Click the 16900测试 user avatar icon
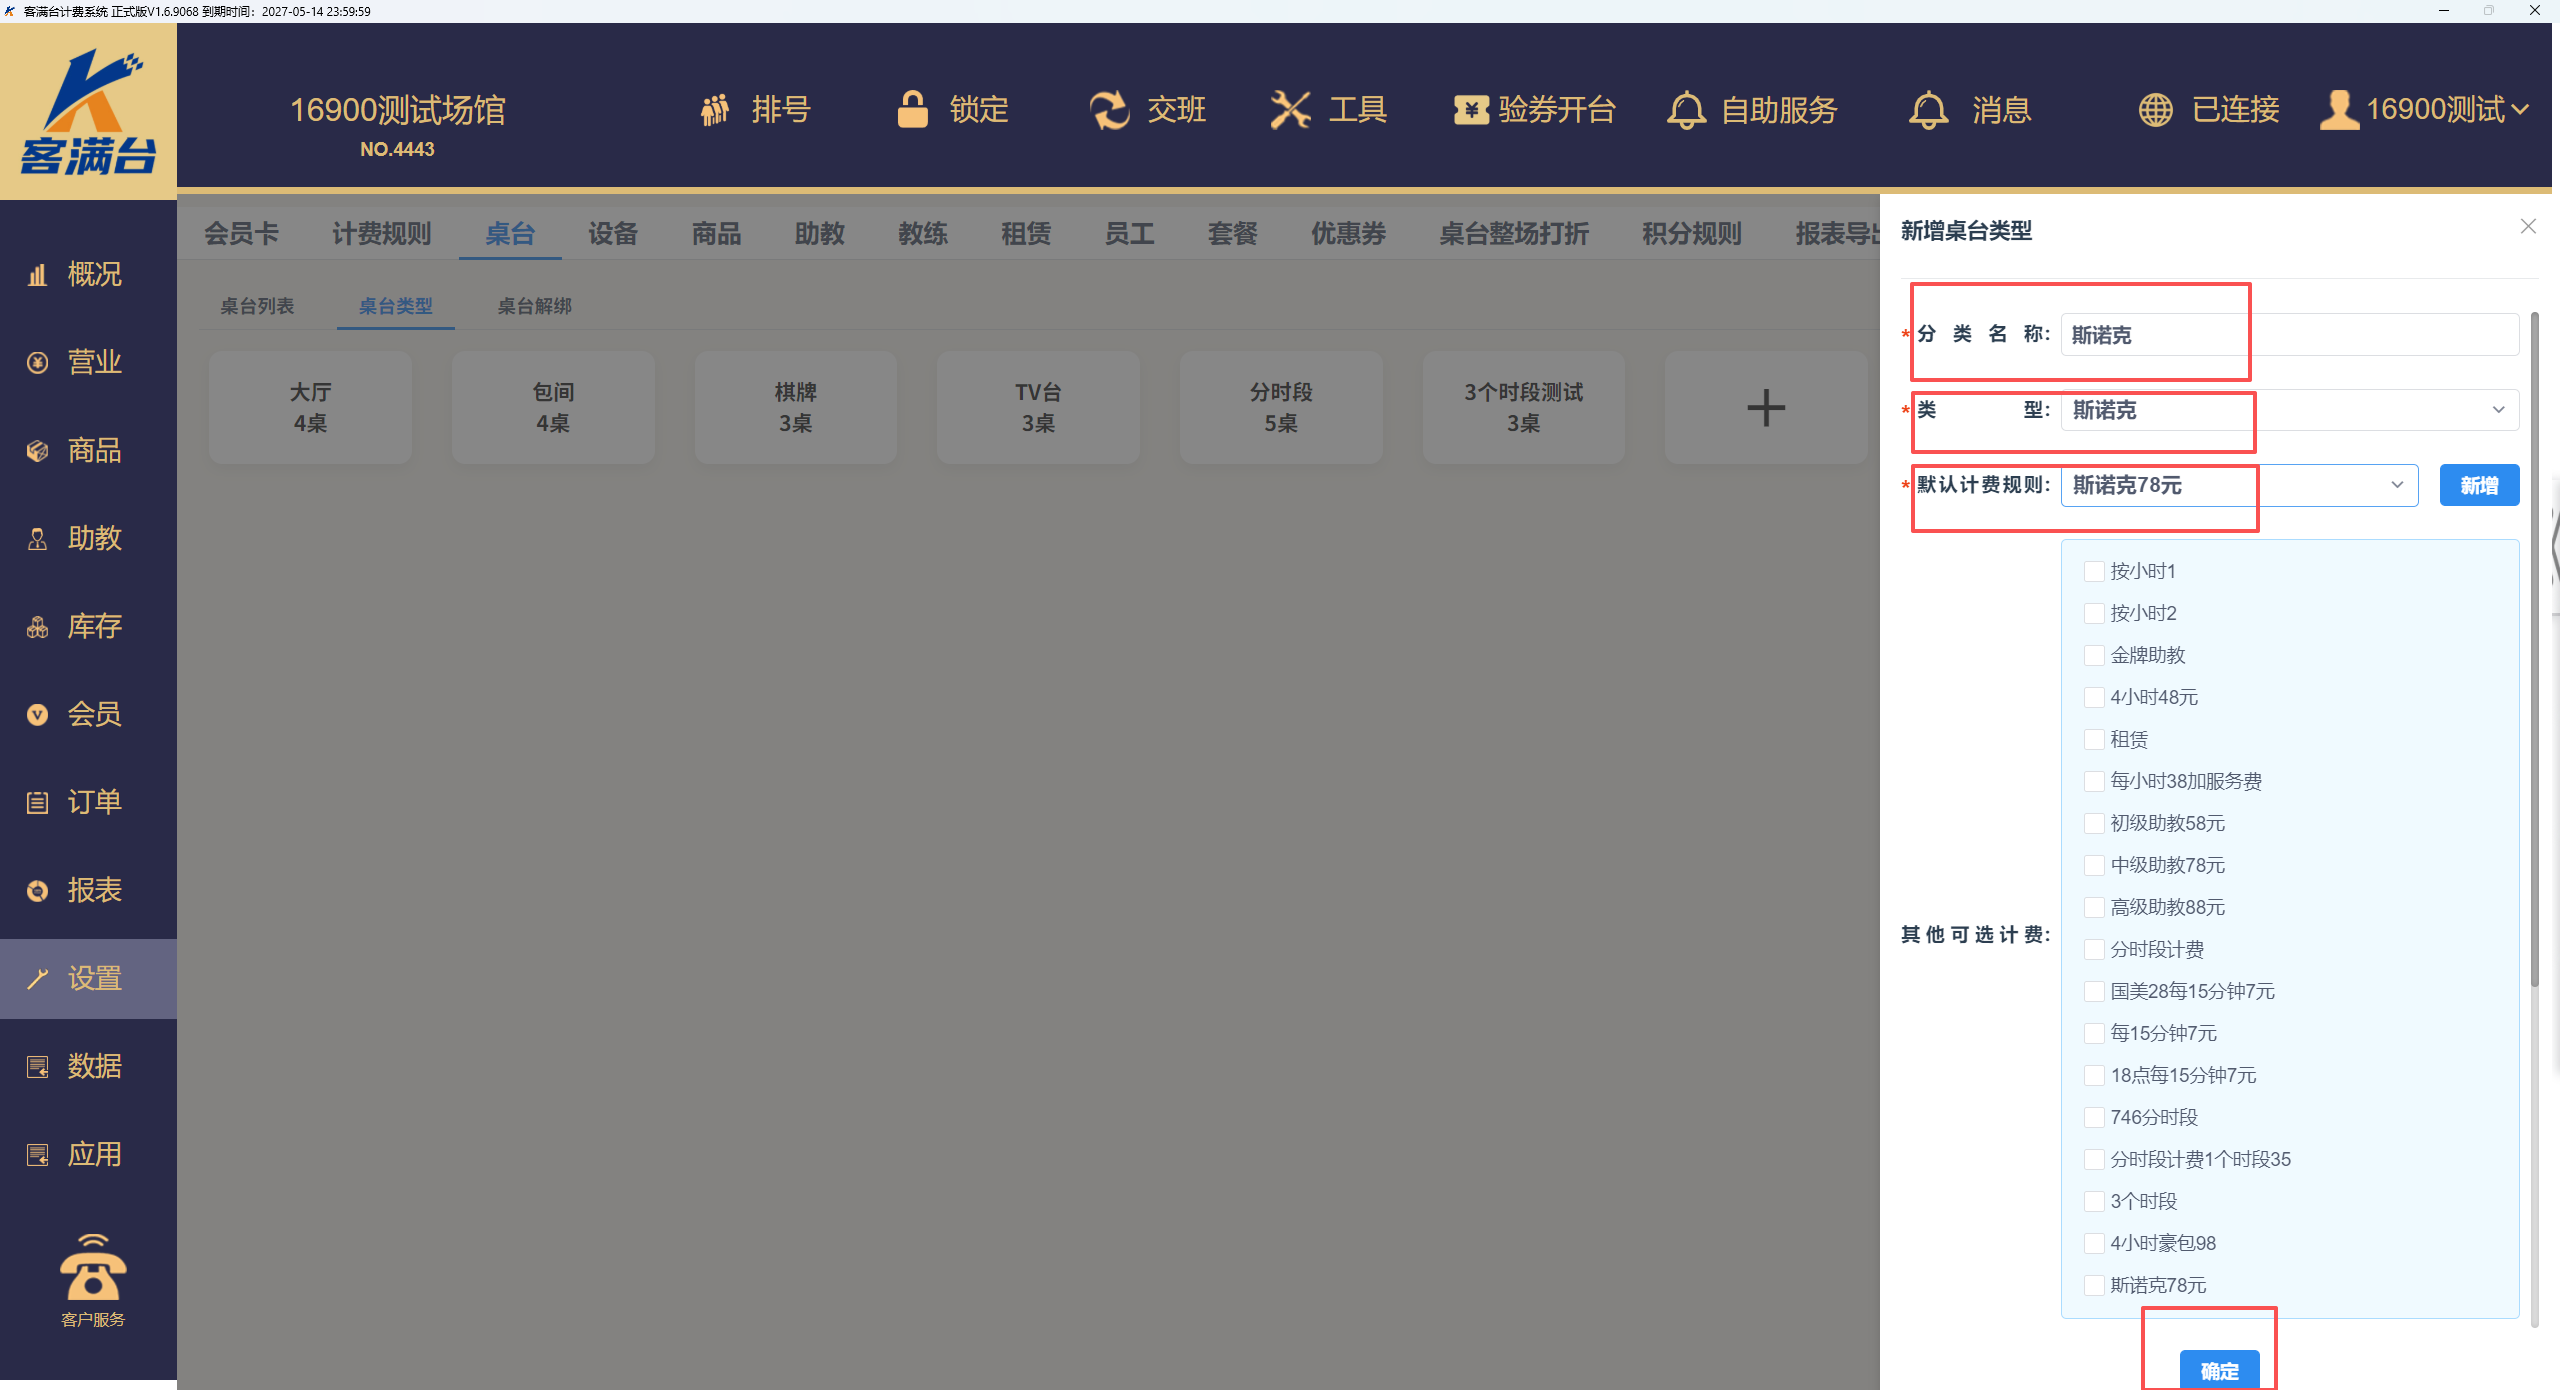 click(2339, 110)
